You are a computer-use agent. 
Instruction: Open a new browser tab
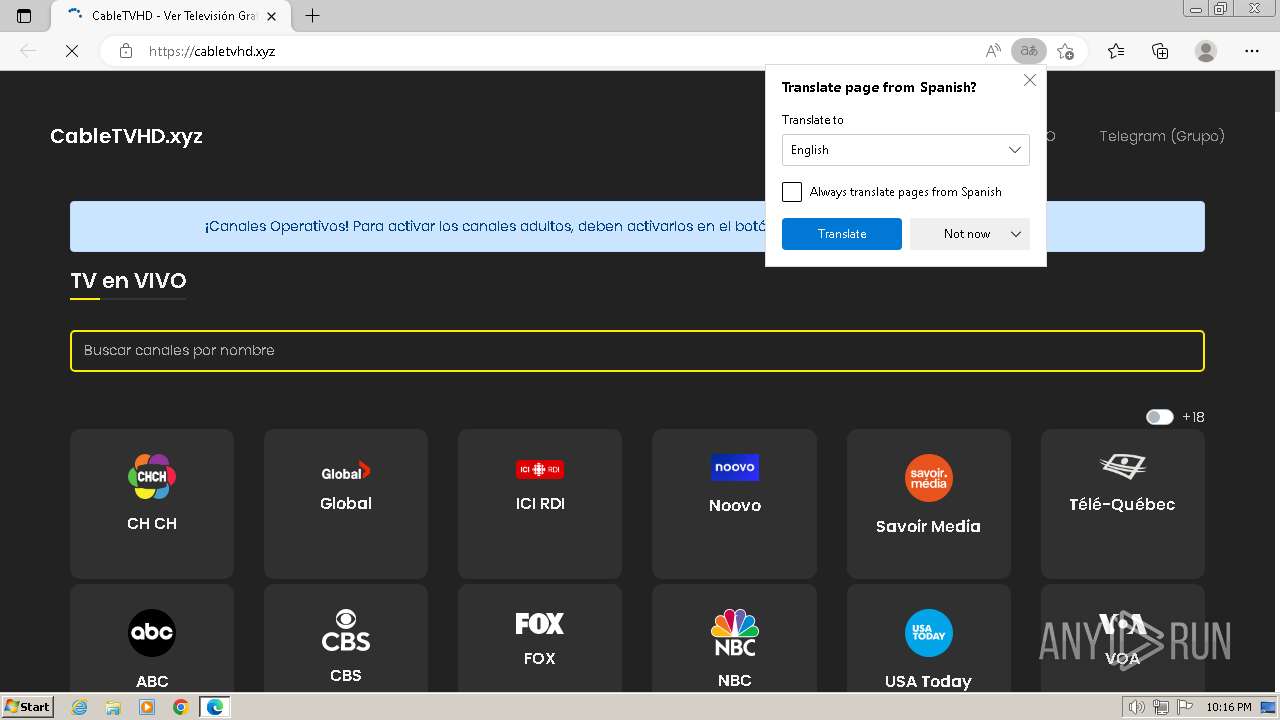tap(312, 16)
